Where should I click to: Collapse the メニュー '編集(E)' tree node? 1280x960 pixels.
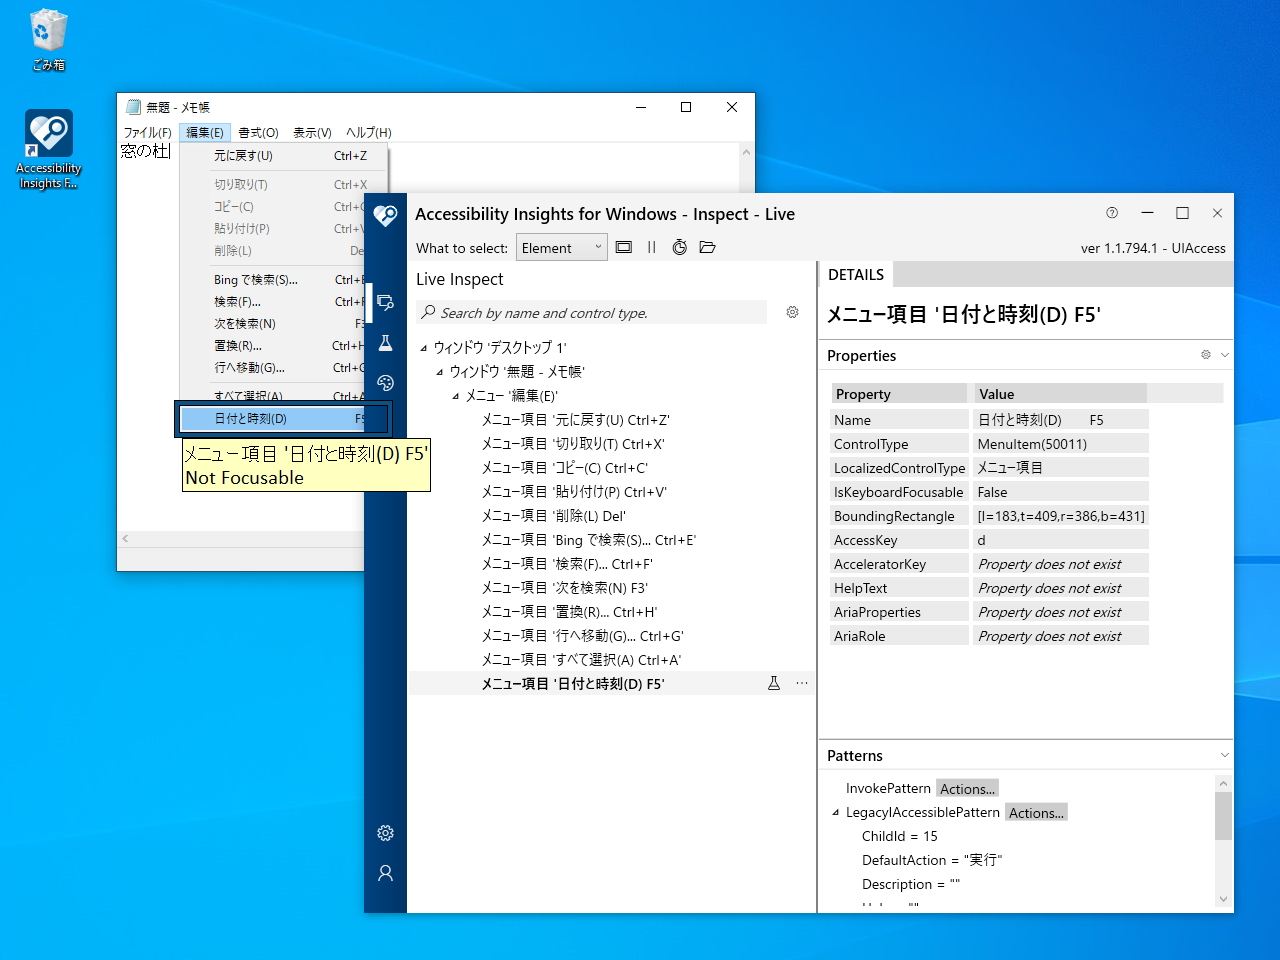click(455, 395)
